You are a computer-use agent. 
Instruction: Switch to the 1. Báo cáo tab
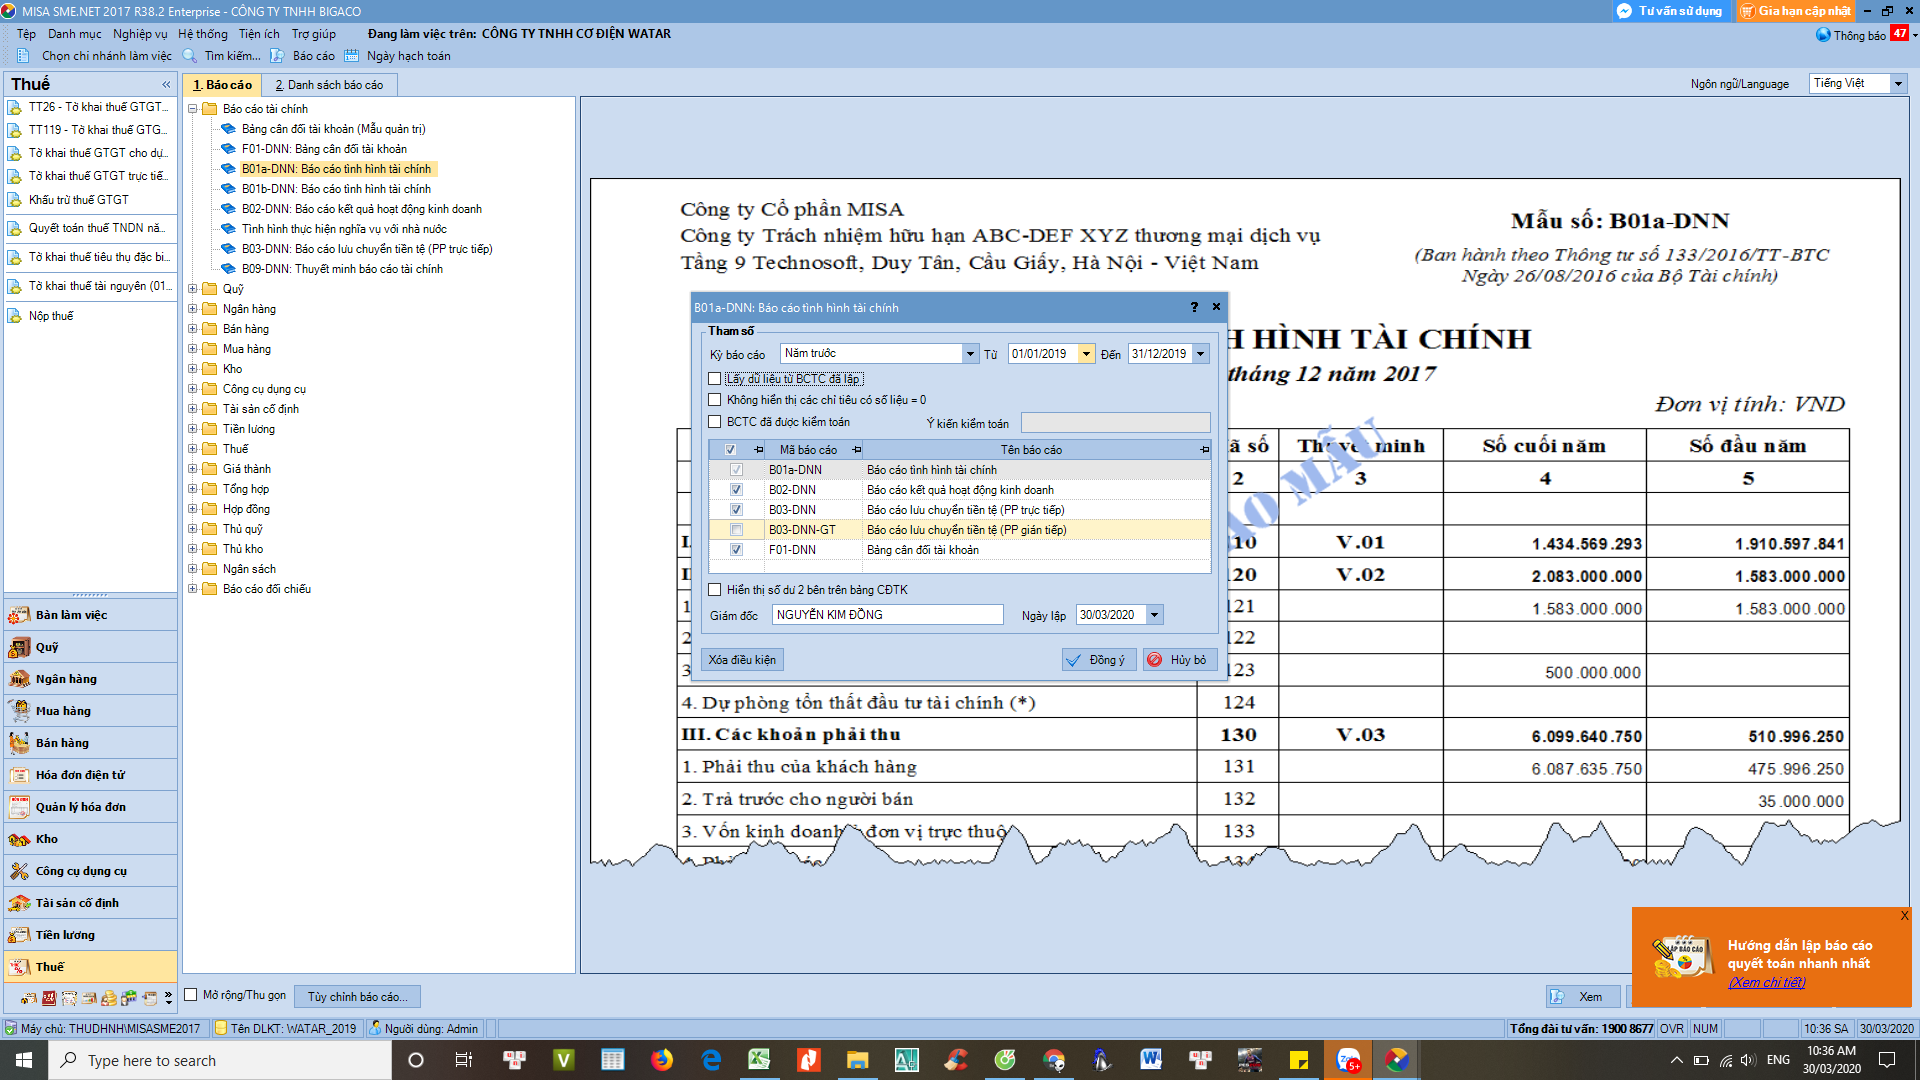tap(222, 85)
